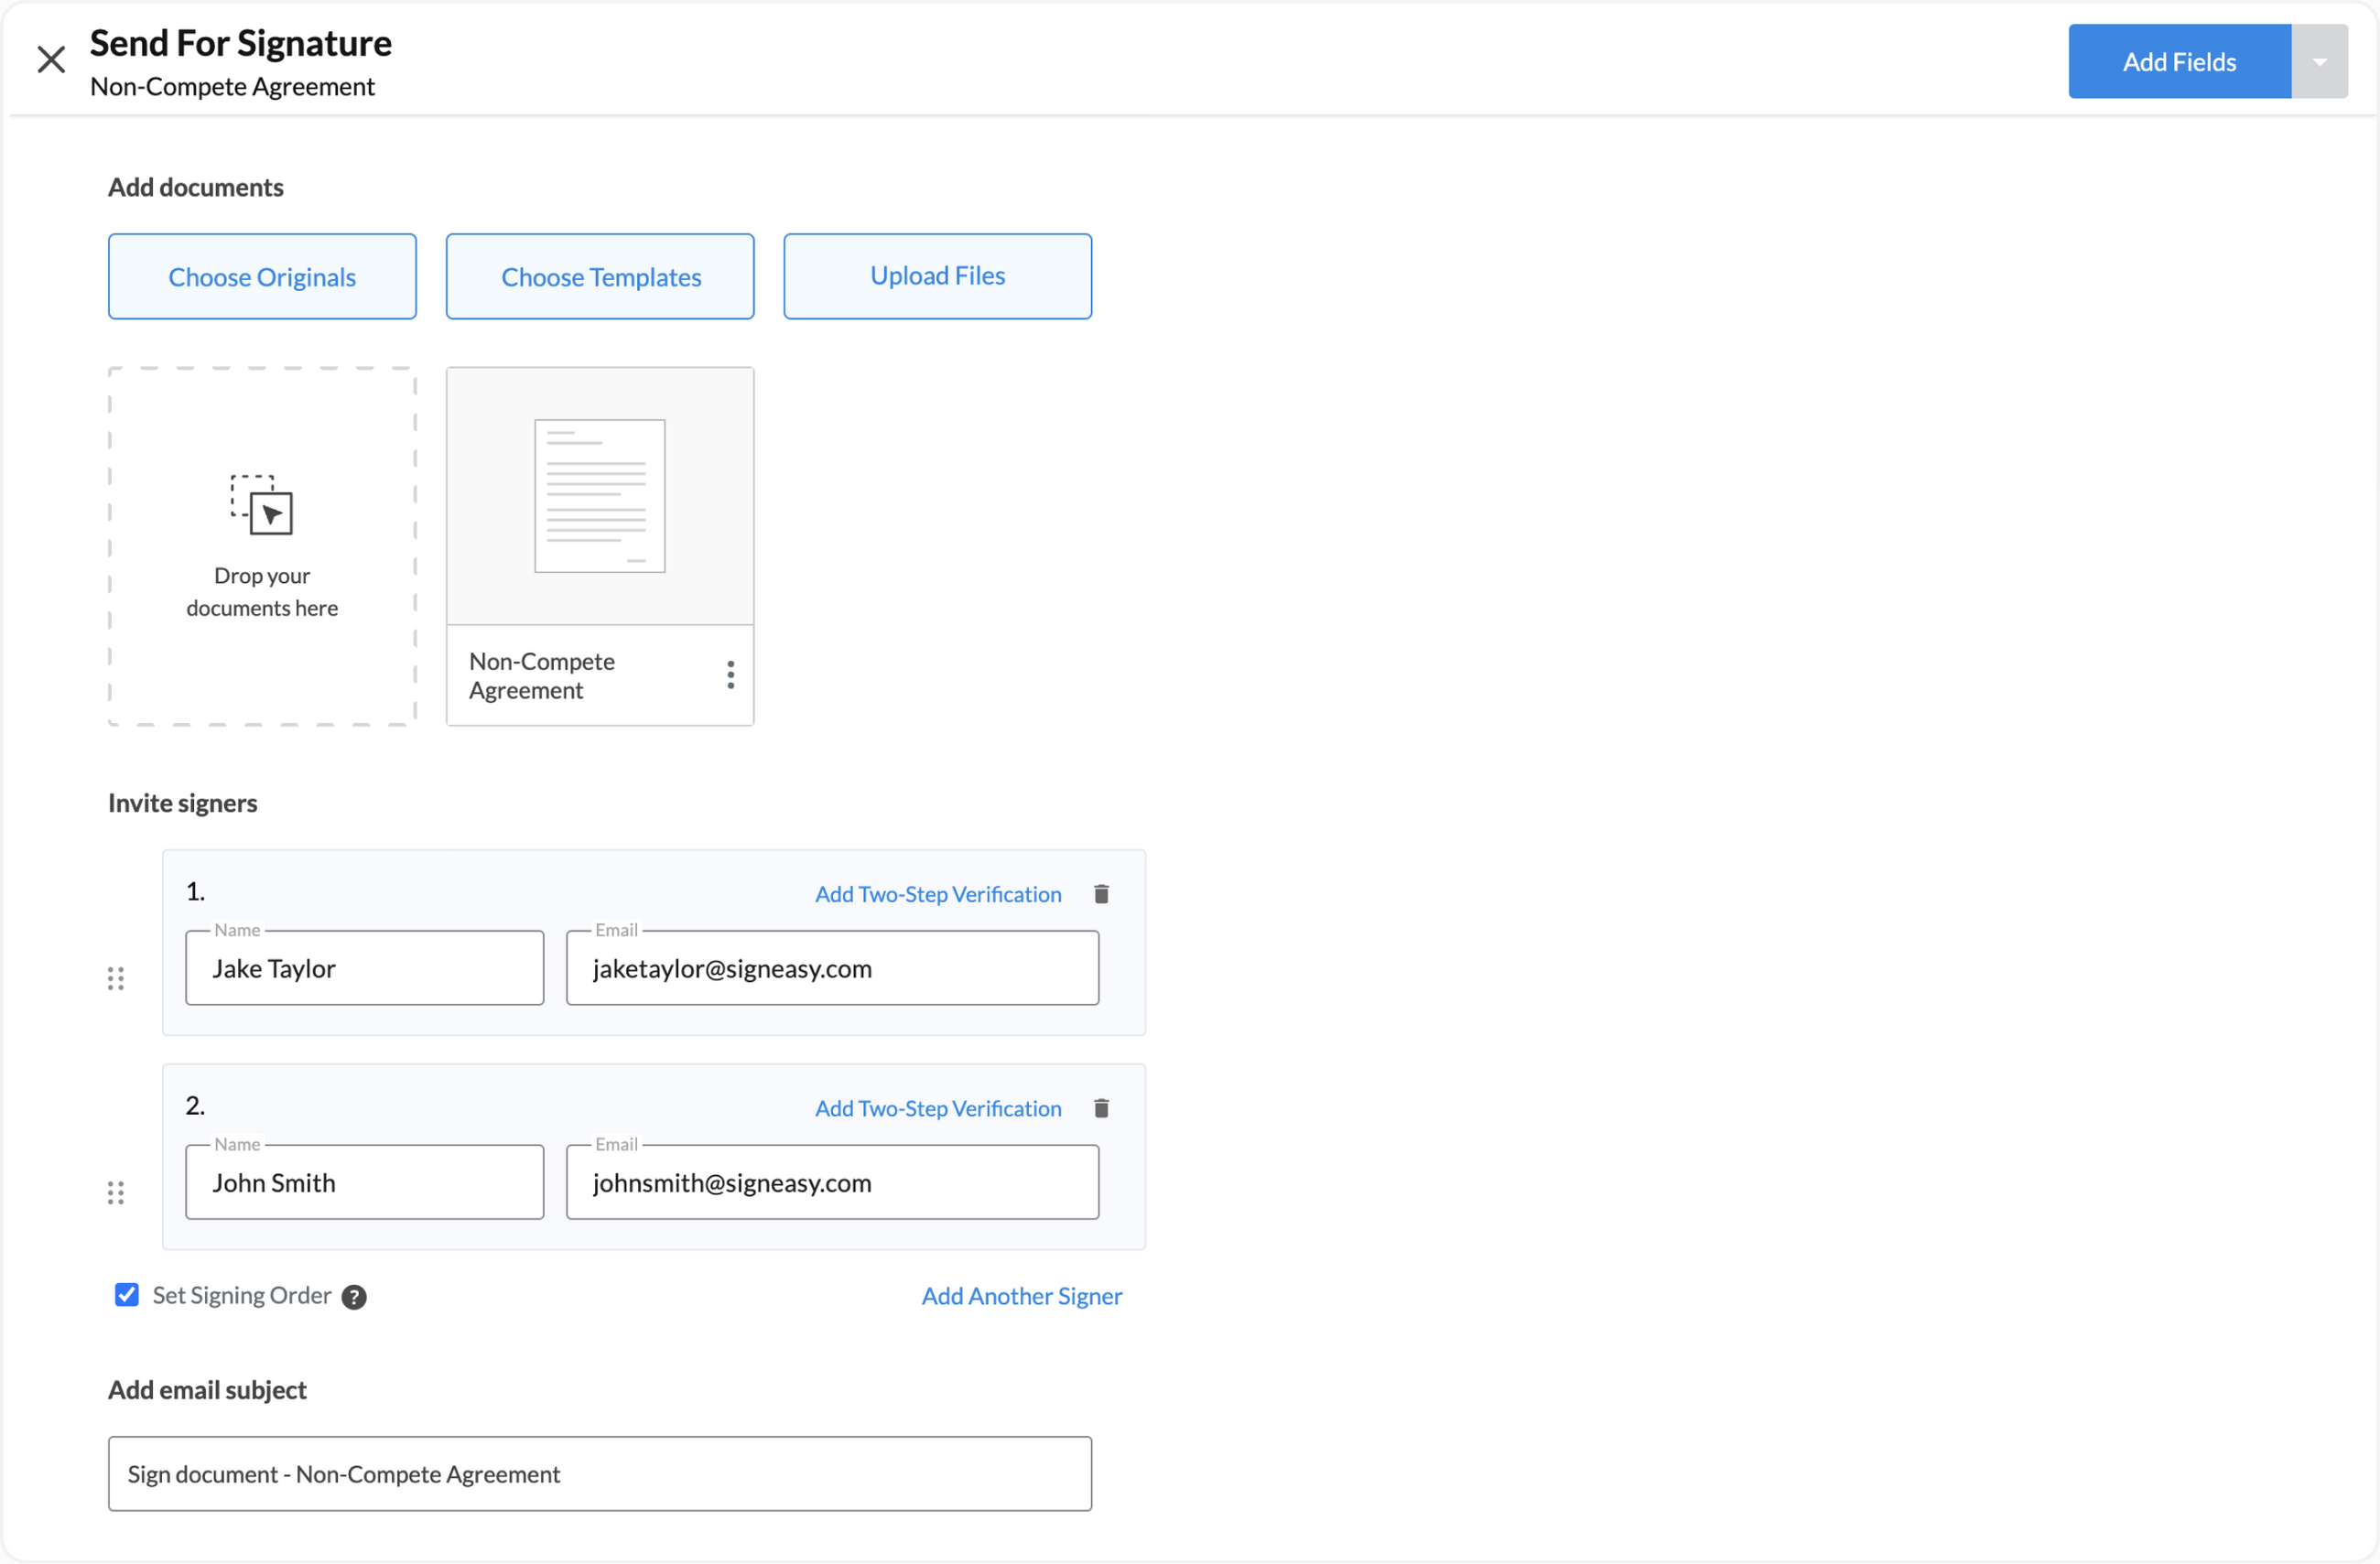Delete signer Jake Taylor using the trash icon
The width and height of the screenshot is (2380, 1564).
pyautogui.click(x=1102, y=894)
